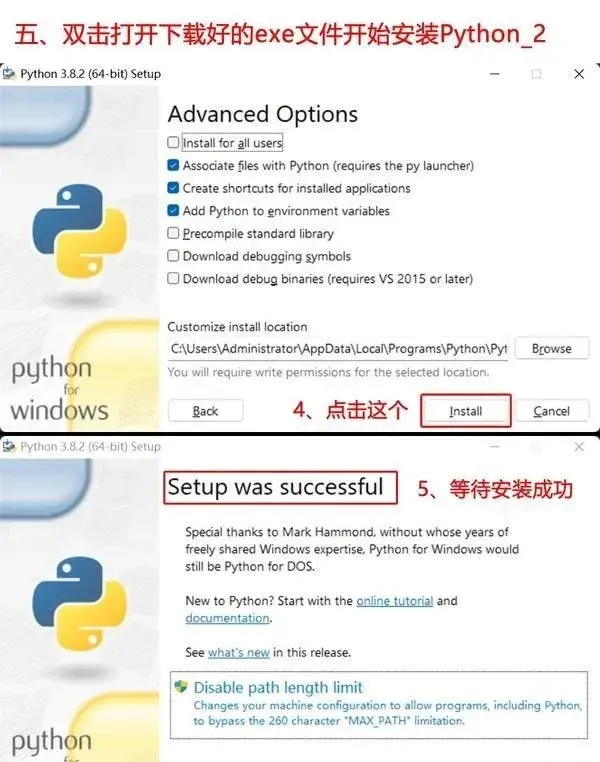Click the install location path field
The height and width of the screenshot is (762, 600).
tap(338, 349)
